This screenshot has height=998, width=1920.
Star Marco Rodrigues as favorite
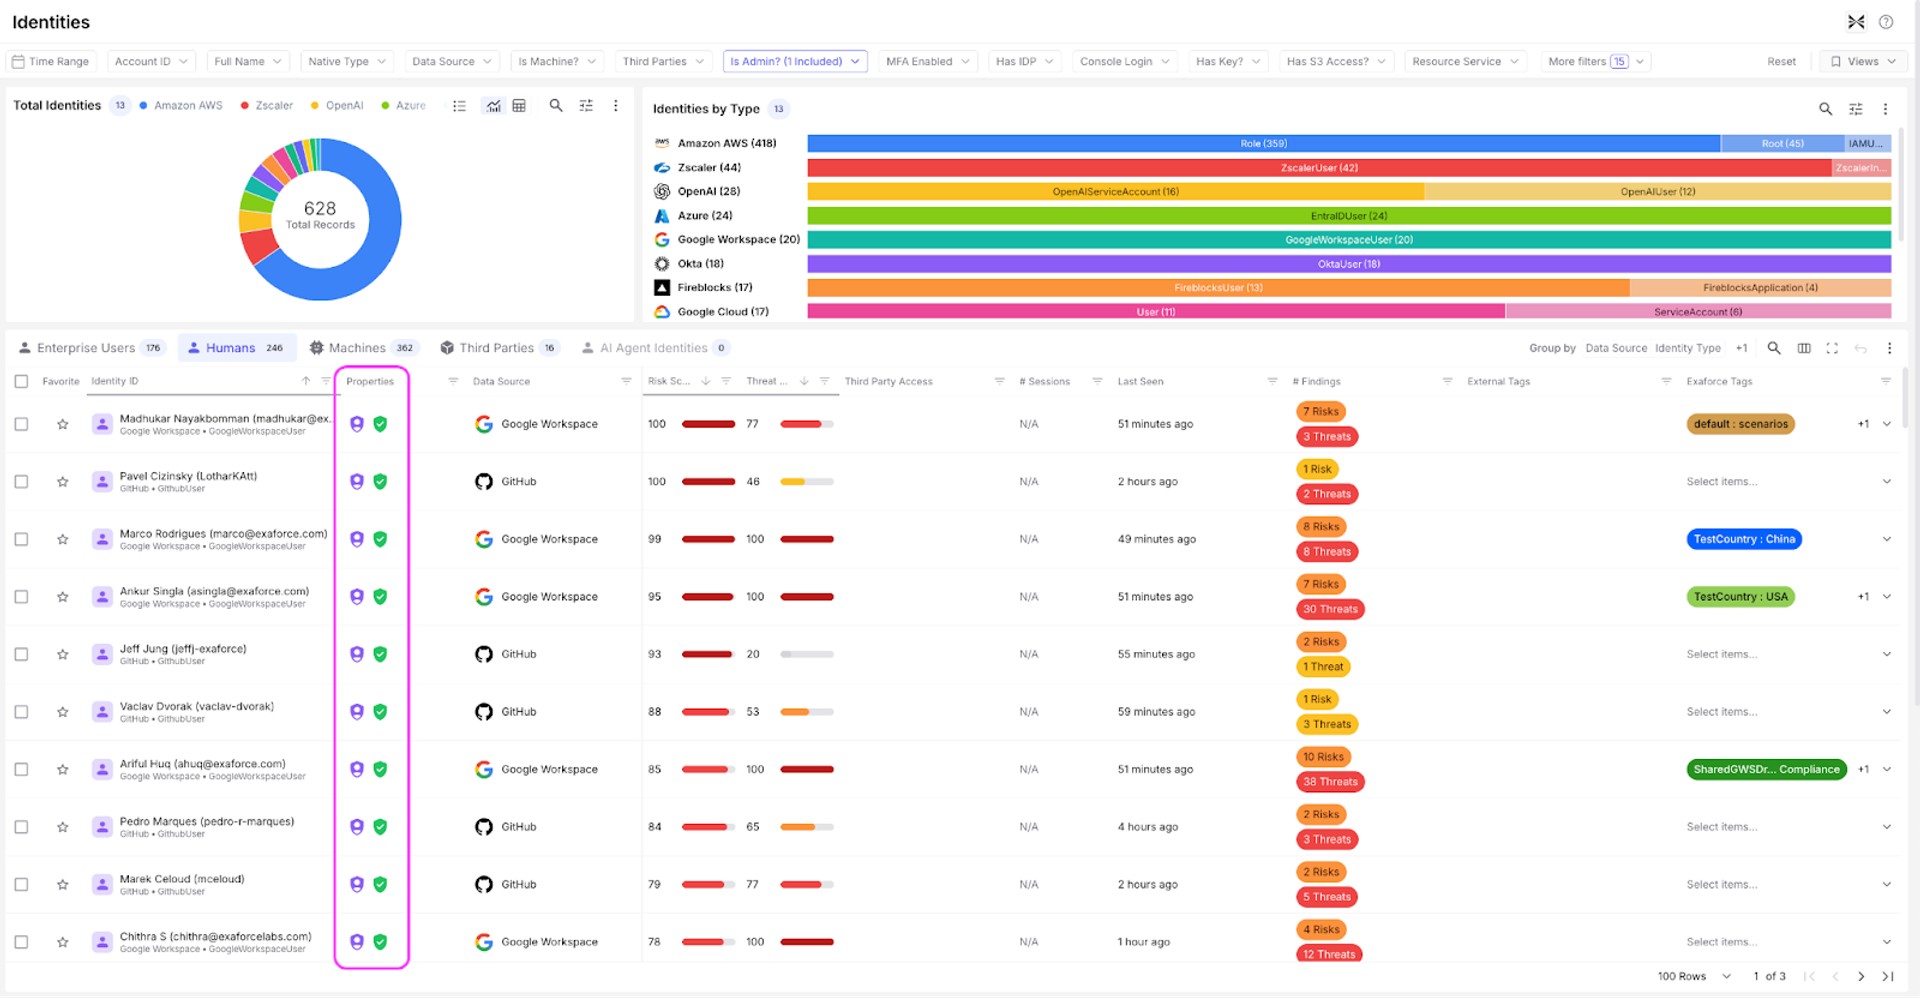point(63,539)
